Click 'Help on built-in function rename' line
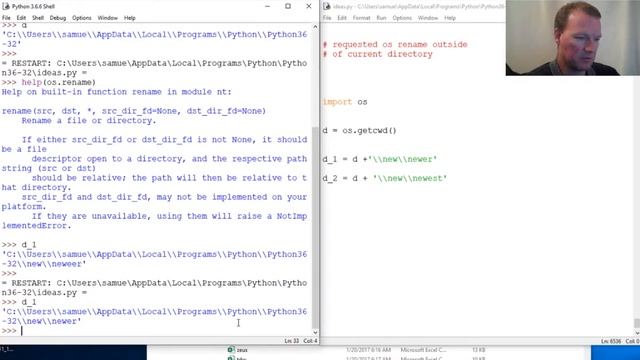The width and height of the screenshot is (640, 360). (116, 92)
